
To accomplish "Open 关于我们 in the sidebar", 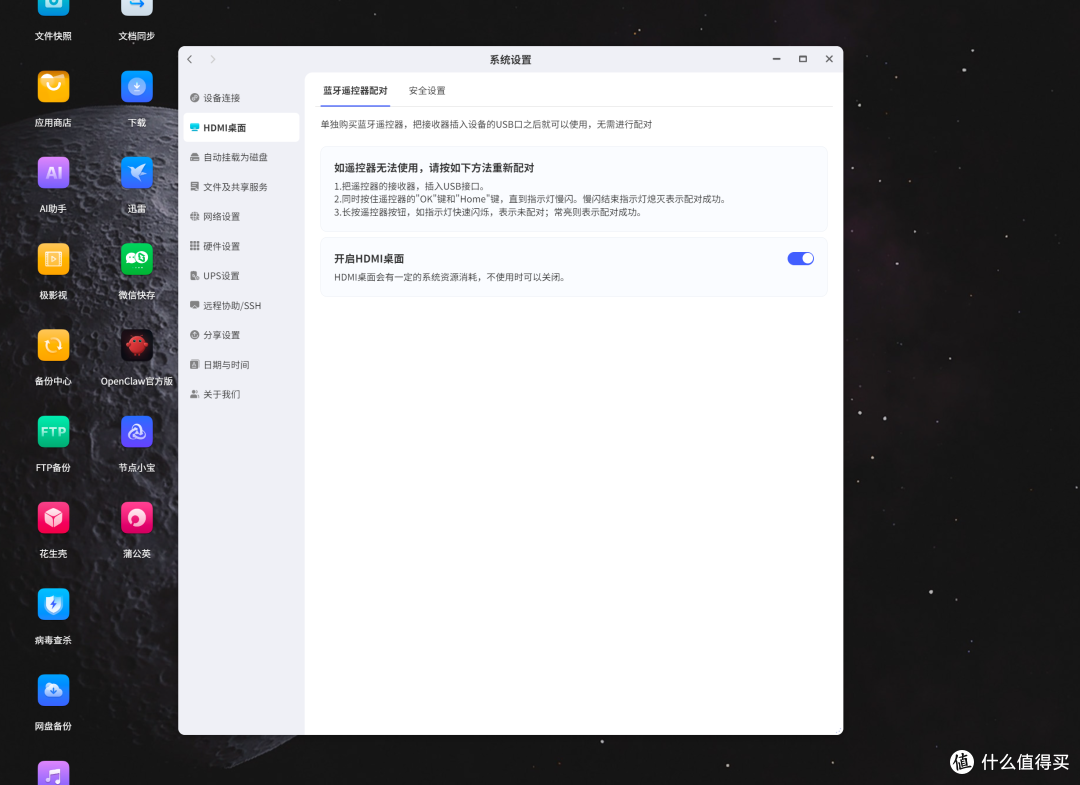I will [x=241, y=394].
